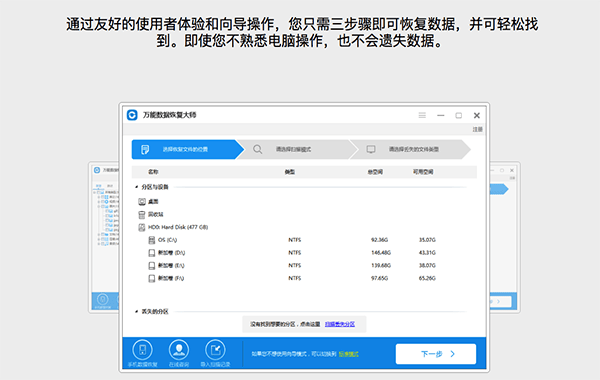Import scan record (arrow-box icon)
Screen dimensions: 600x380
[x=215, y=350]
